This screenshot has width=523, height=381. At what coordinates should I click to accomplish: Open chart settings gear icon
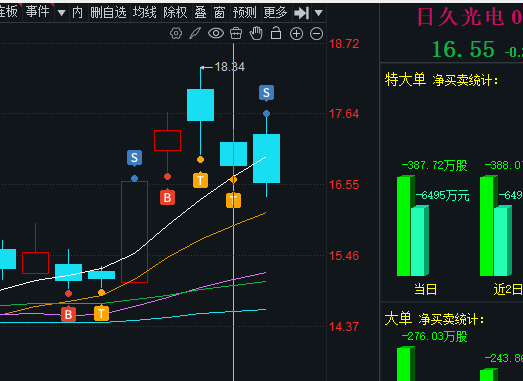[x=176, y=33]
